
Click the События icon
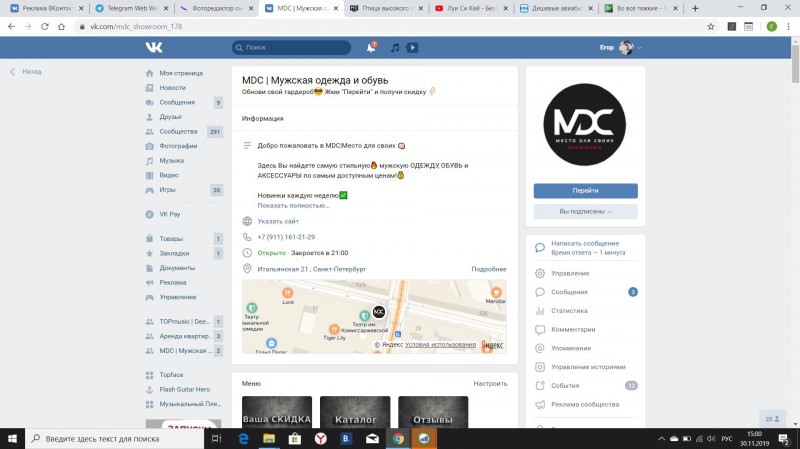point(540,386)
